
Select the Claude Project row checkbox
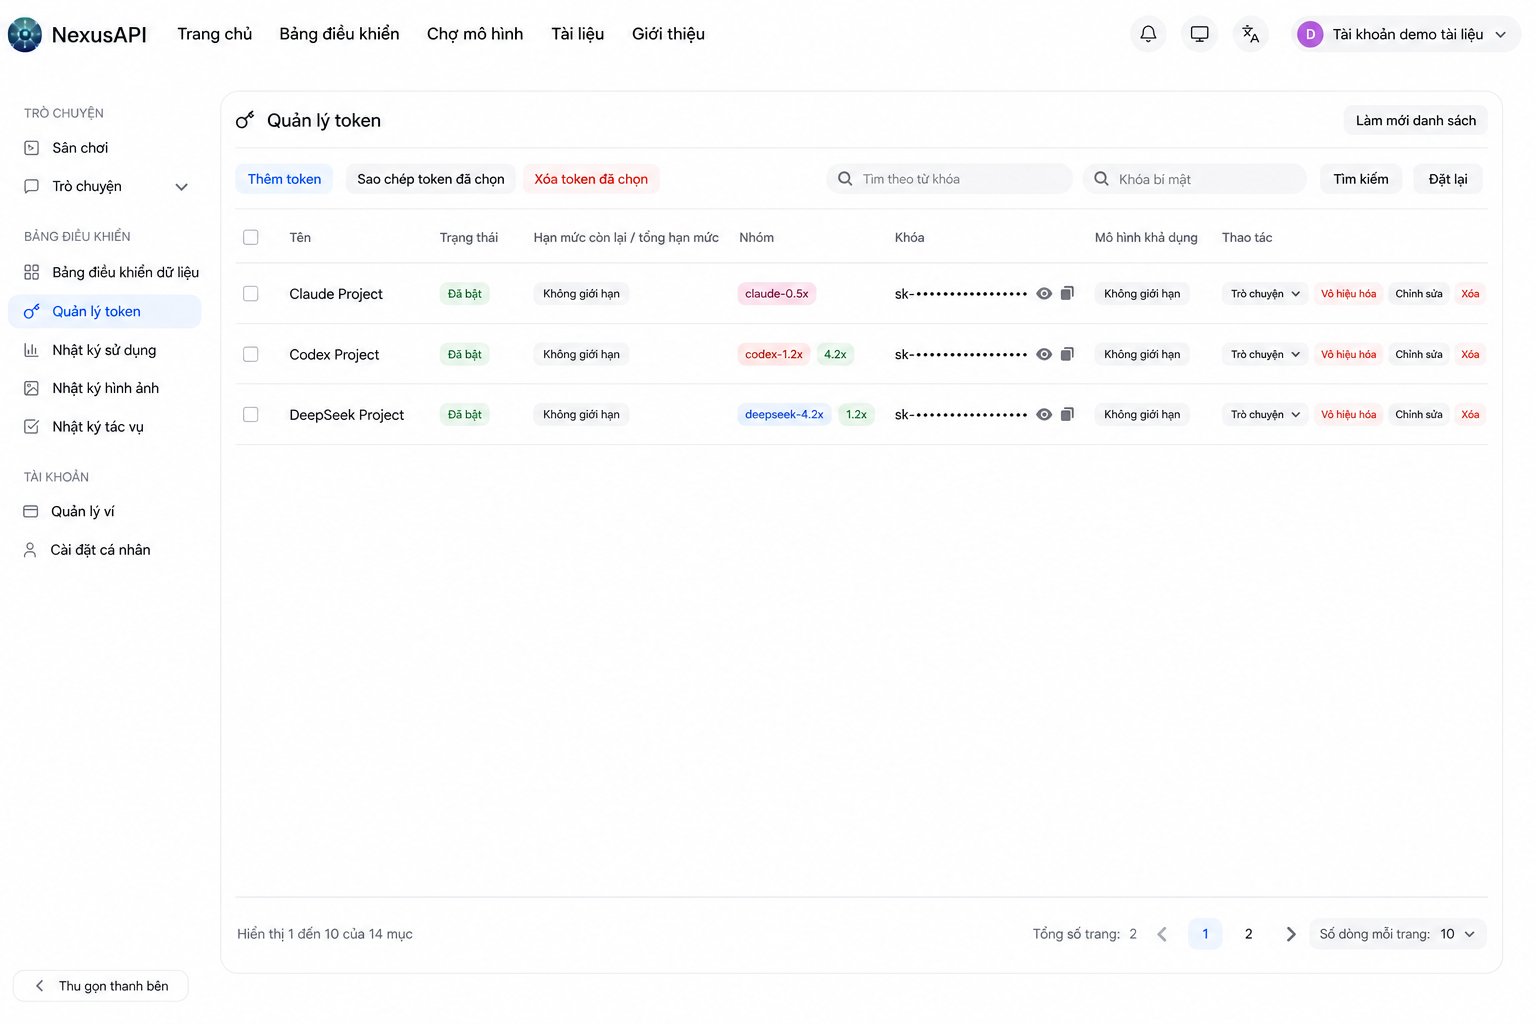251,294
